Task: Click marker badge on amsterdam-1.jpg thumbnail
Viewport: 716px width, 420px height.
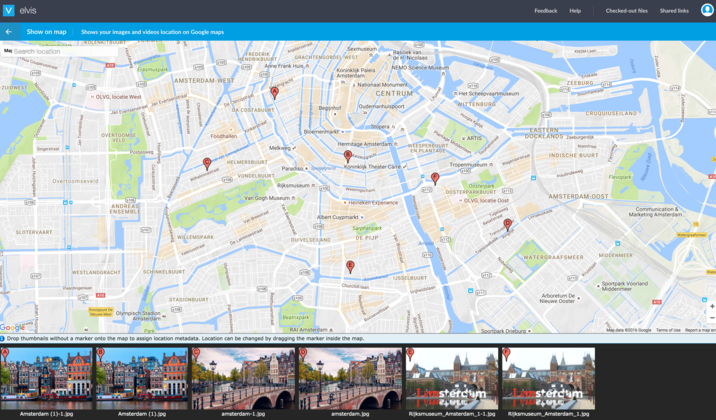Action: click(196, 354)
